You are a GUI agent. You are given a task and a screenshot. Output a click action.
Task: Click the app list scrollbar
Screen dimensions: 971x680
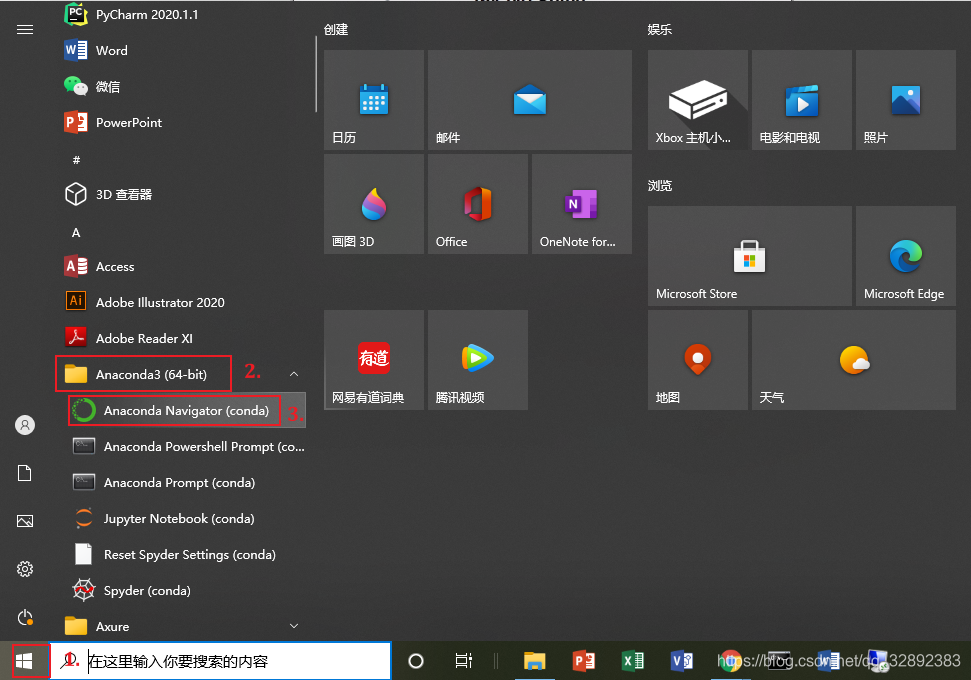(316, 74)
